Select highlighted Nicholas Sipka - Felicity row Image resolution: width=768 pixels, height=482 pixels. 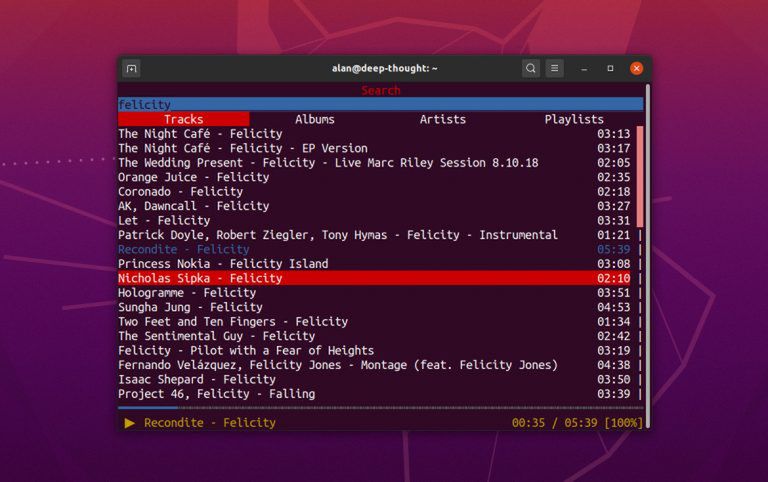coord(374,278)
